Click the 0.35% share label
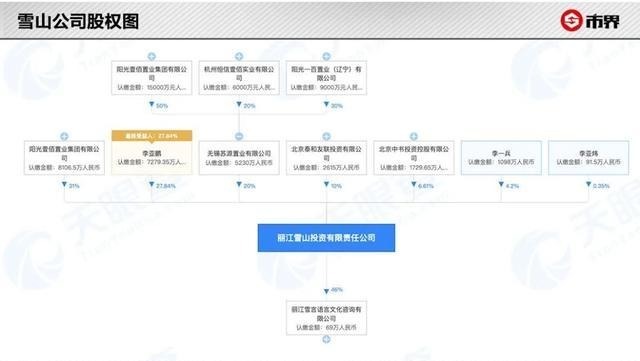This screenshot has width=640, height=361. 601,186
